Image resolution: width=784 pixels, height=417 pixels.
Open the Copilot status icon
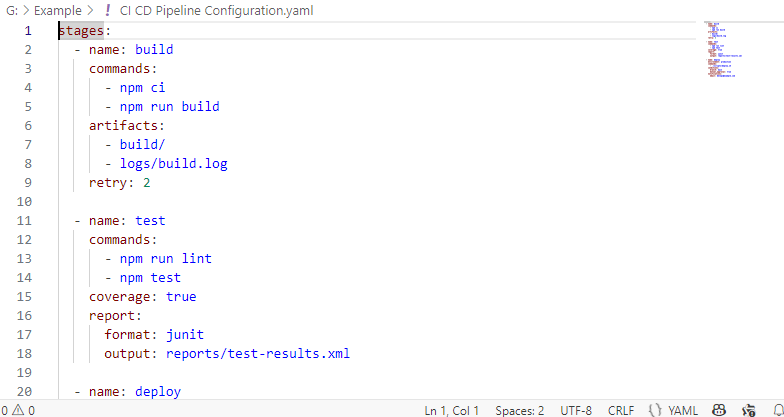[x=719, y=410]
